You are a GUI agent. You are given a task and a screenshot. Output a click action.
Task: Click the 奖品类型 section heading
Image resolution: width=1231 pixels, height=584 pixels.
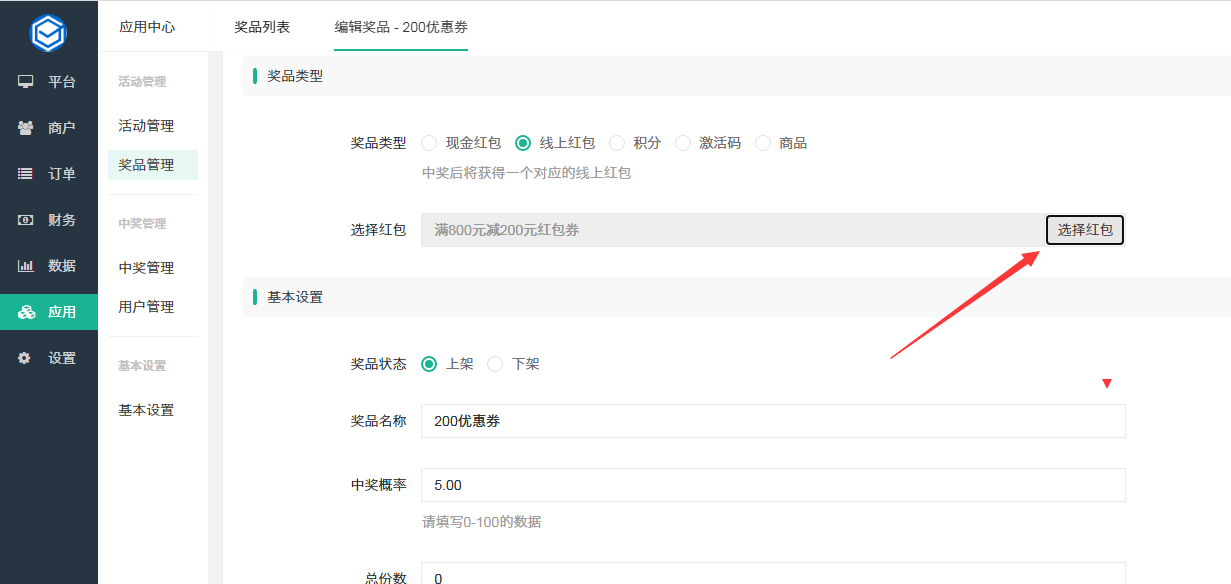coord(295,76)
